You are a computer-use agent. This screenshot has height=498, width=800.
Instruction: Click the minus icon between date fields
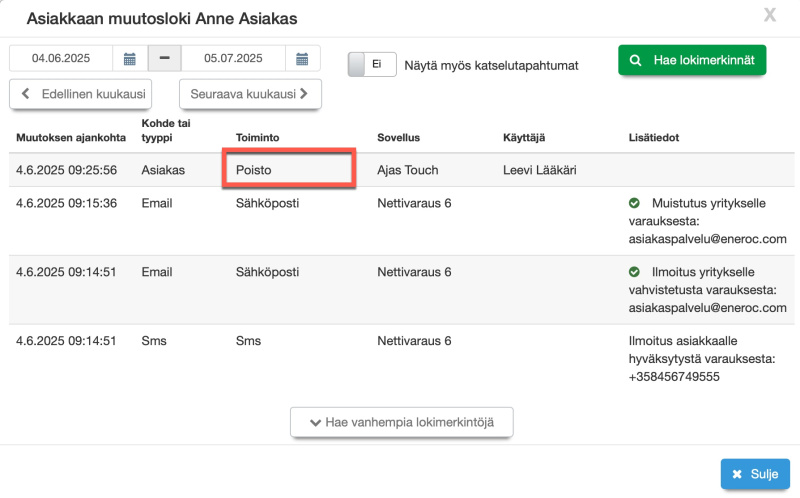tap(164, 59)
